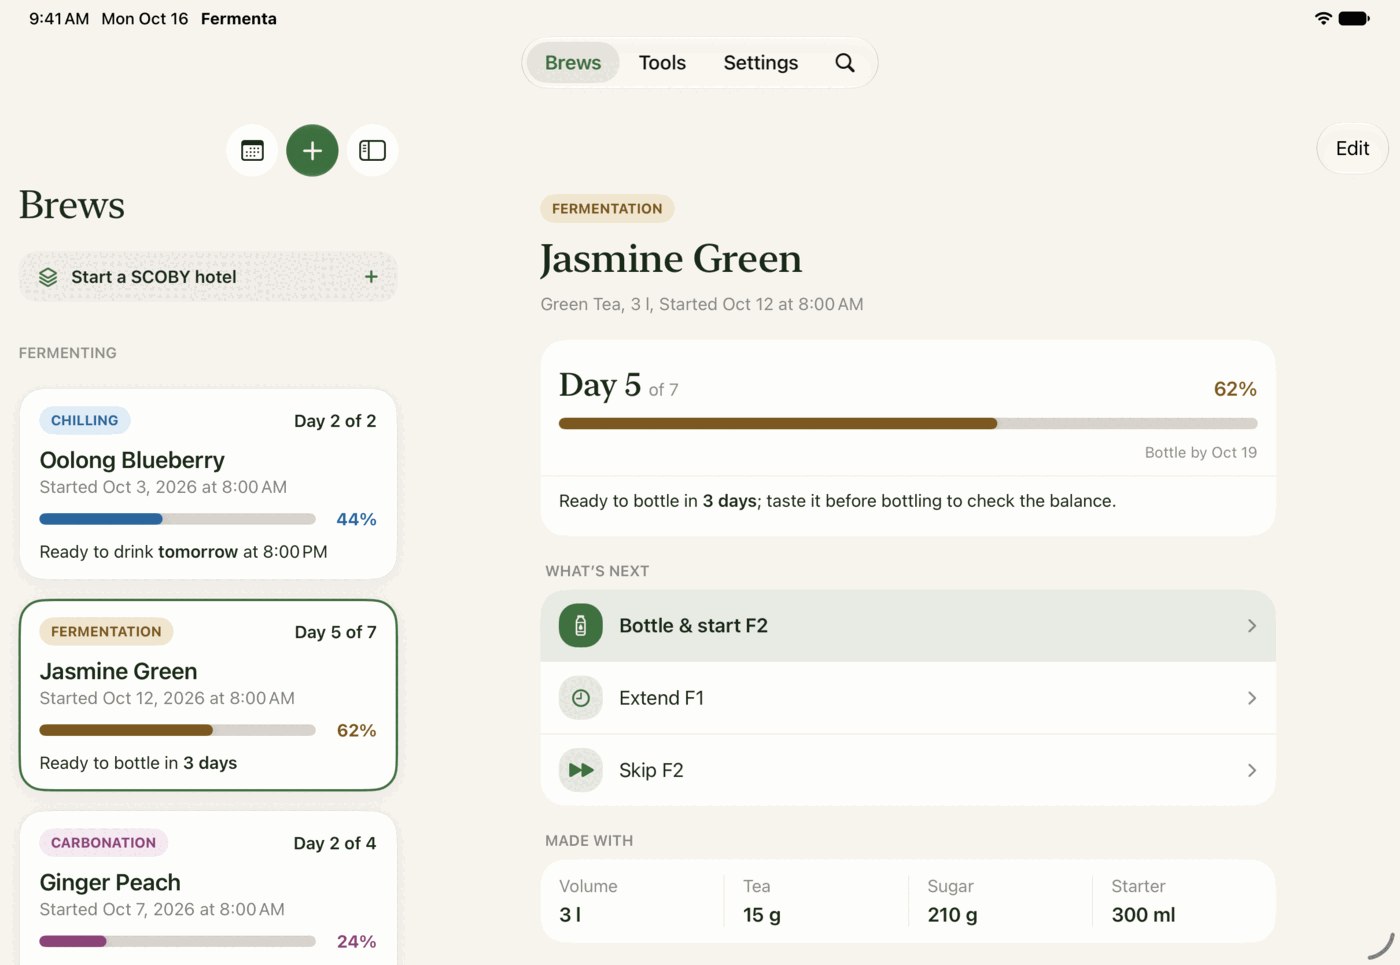Click the Sugar 210 g value
Image resolution: width=1400 pixels, height=965 pixels.
pos(952,915)
